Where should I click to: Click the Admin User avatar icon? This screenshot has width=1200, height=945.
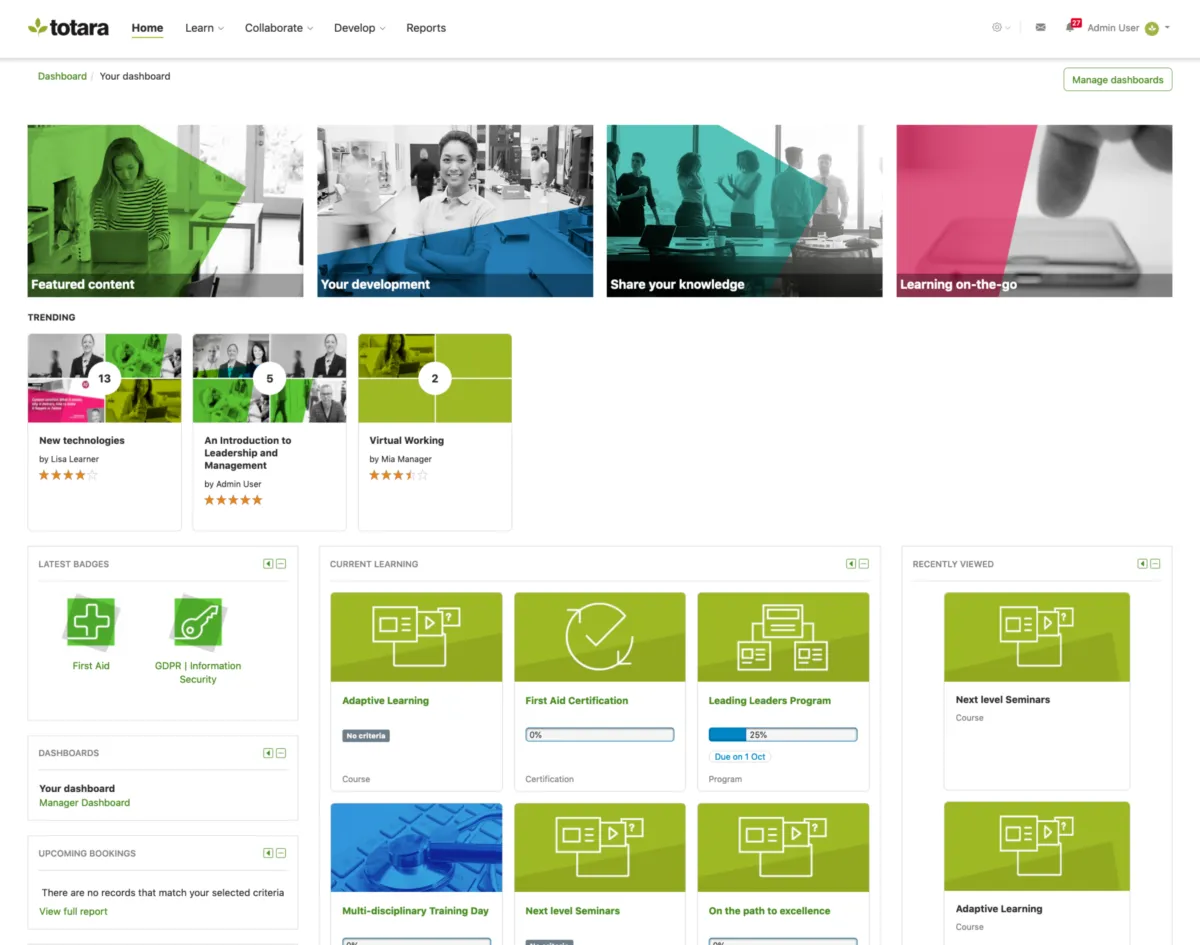pos(1152,28)
